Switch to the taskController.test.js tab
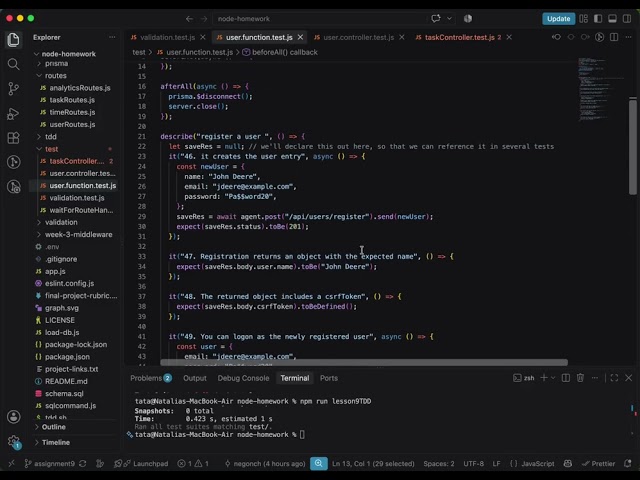The width and height of the screenshot is (640, 480). (458, 37)
